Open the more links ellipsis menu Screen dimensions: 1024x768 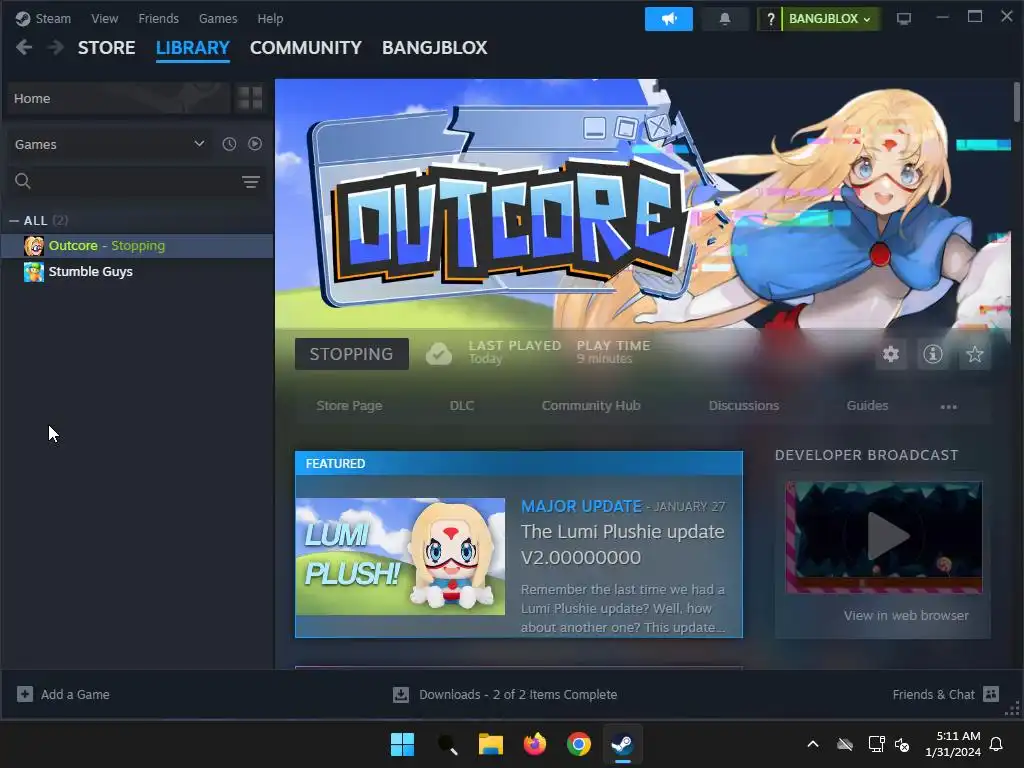click(948, 406)
